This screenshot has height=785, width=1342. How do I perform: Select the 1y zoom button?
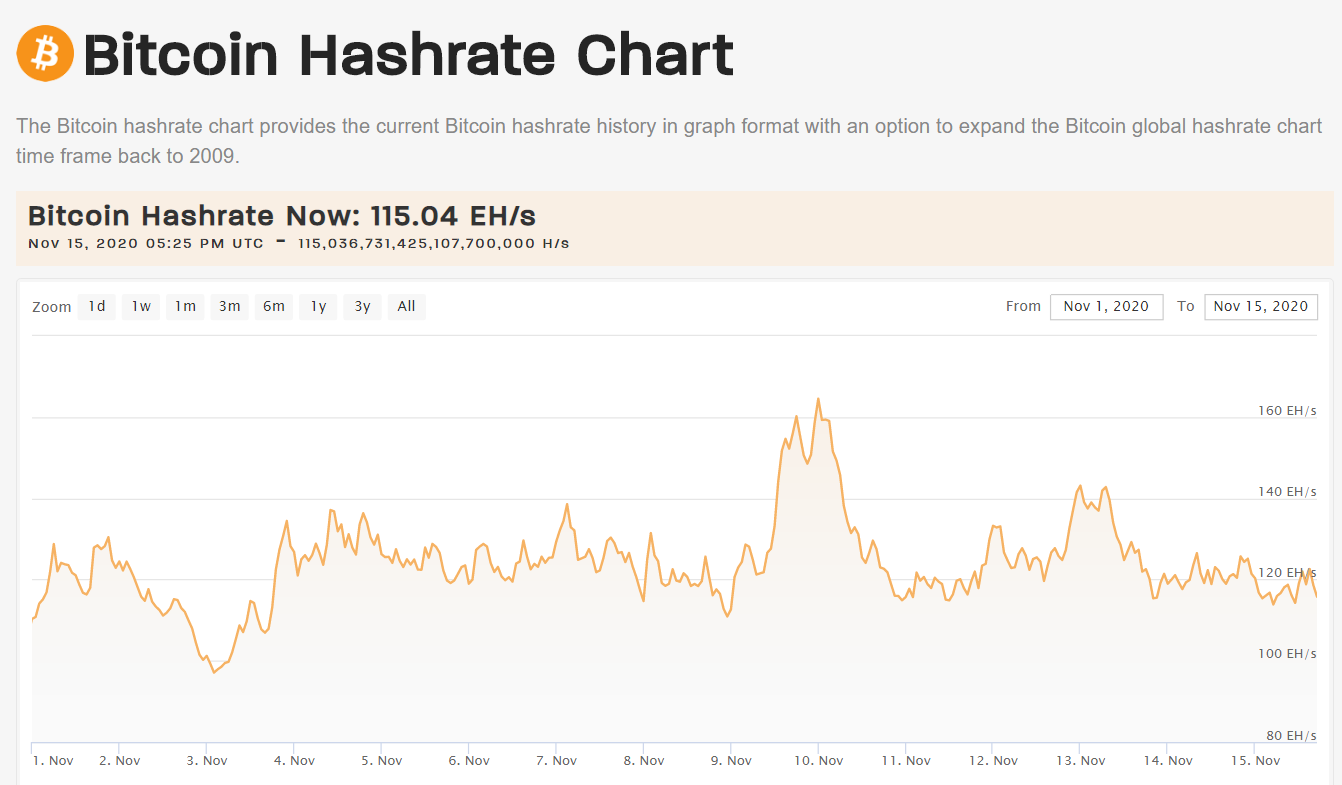(x=318, y=307)
